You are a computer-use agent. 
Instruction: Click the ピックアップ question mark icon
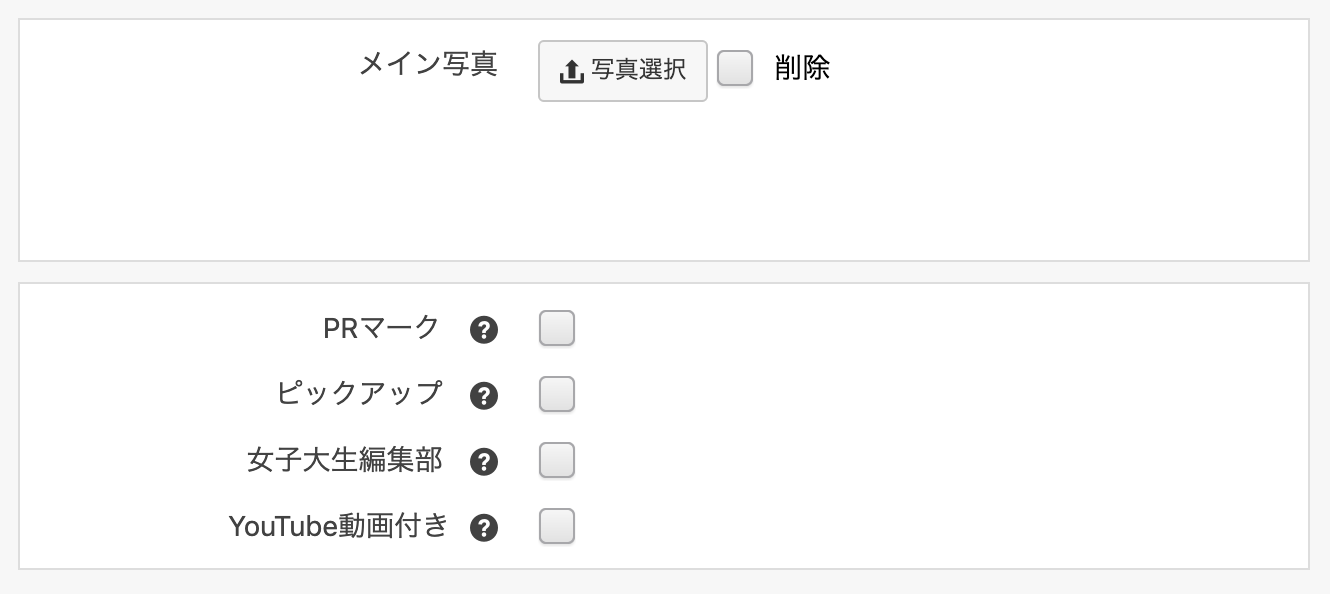point(484,396)
